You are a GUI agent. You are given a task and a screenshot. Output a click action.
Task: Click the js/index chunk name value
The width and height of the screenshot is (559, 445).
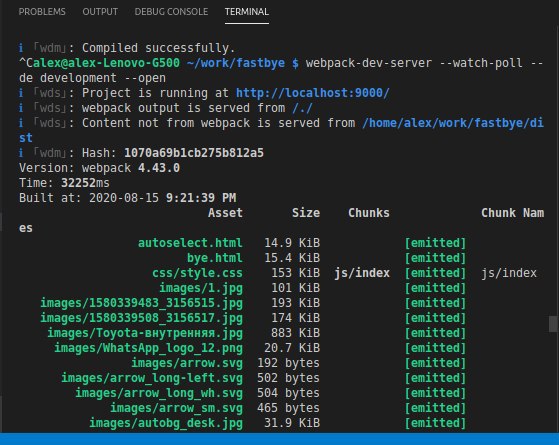tap(509, 273)
